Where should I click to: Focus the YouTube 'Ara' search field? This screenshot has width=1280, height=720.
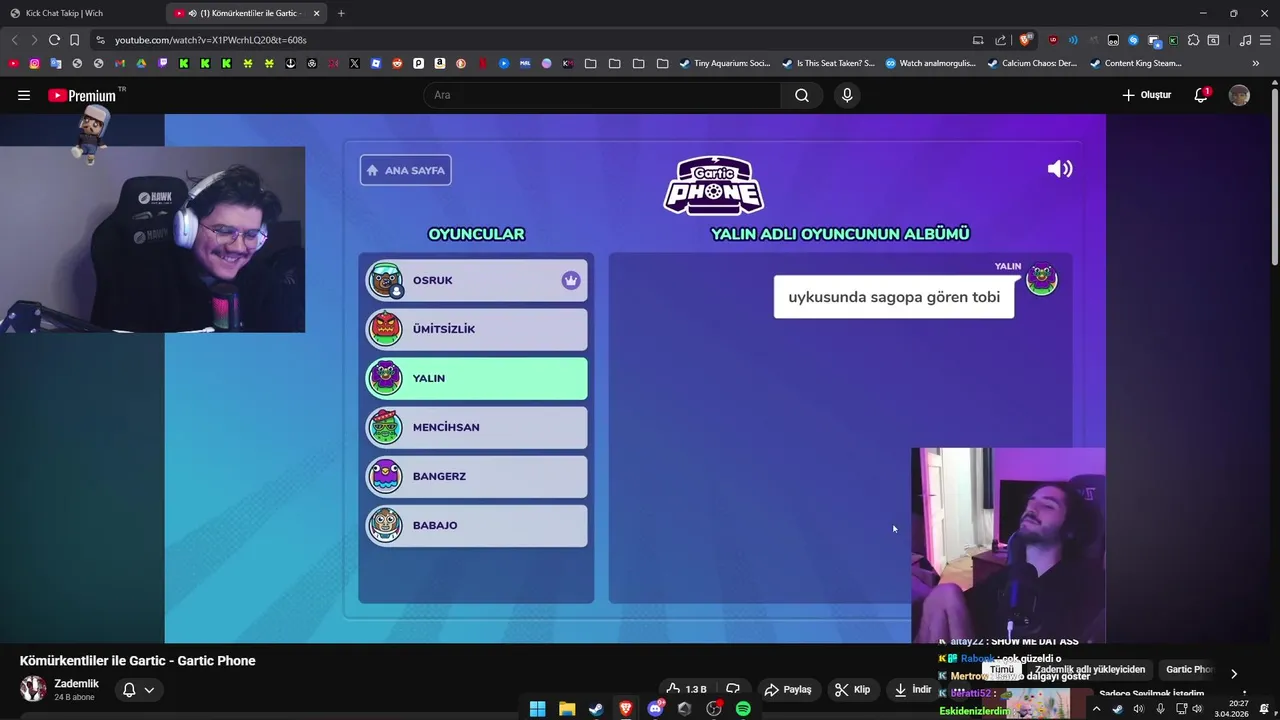(603, 95)
